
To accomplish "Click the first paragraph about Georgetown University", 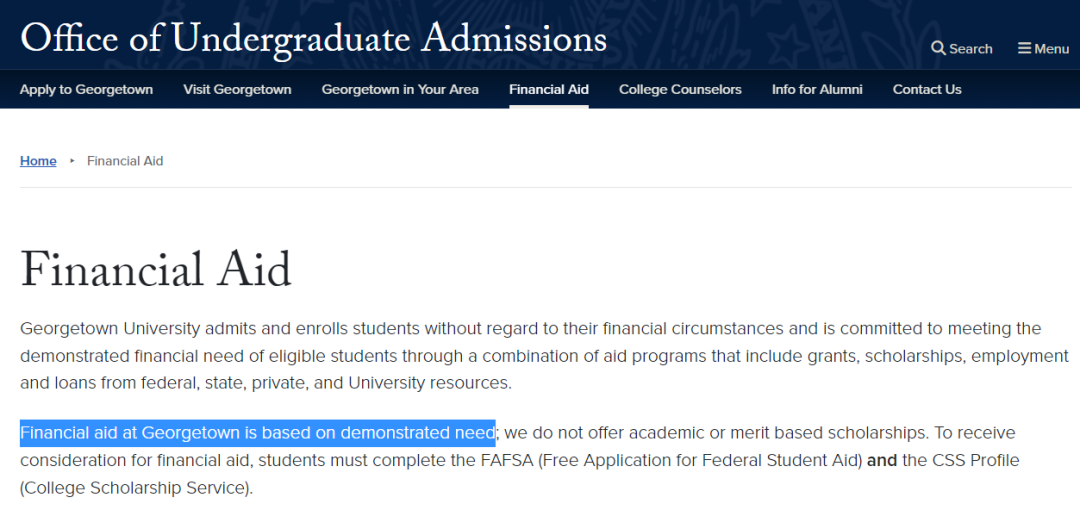I will (x=544, y=356).
